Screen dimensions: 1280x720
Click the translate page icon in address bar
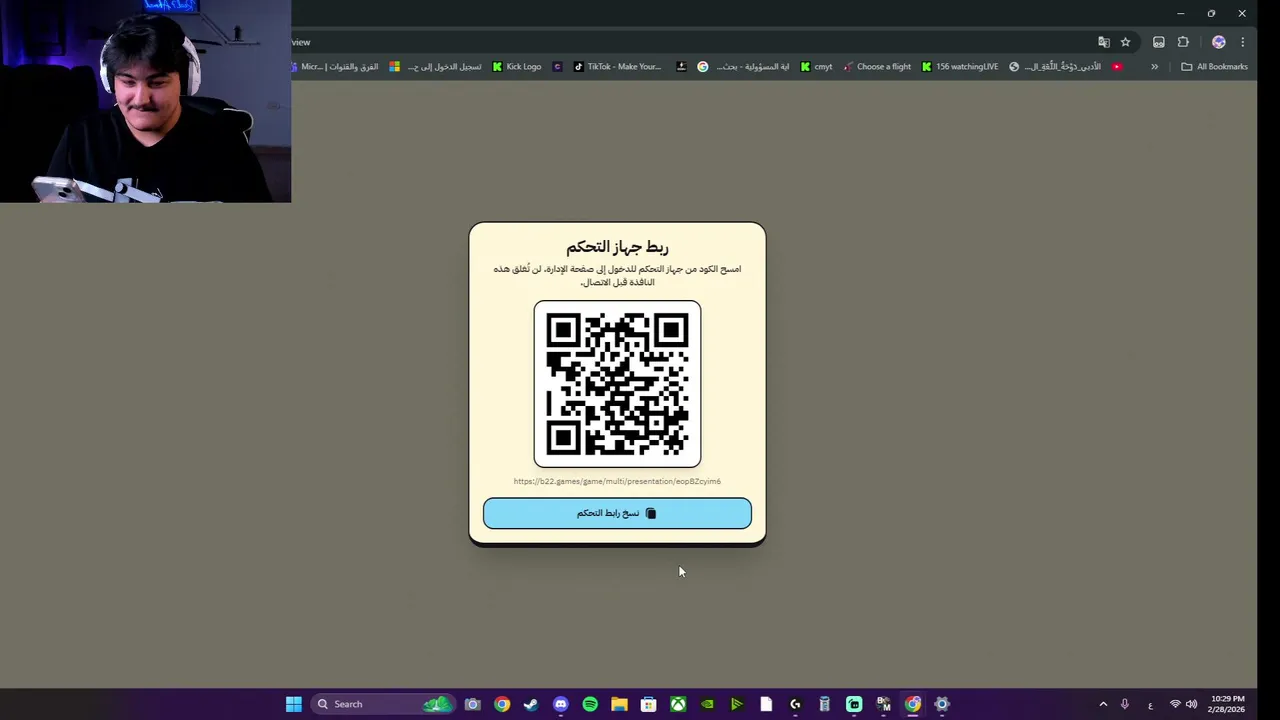coord(1104,42)
